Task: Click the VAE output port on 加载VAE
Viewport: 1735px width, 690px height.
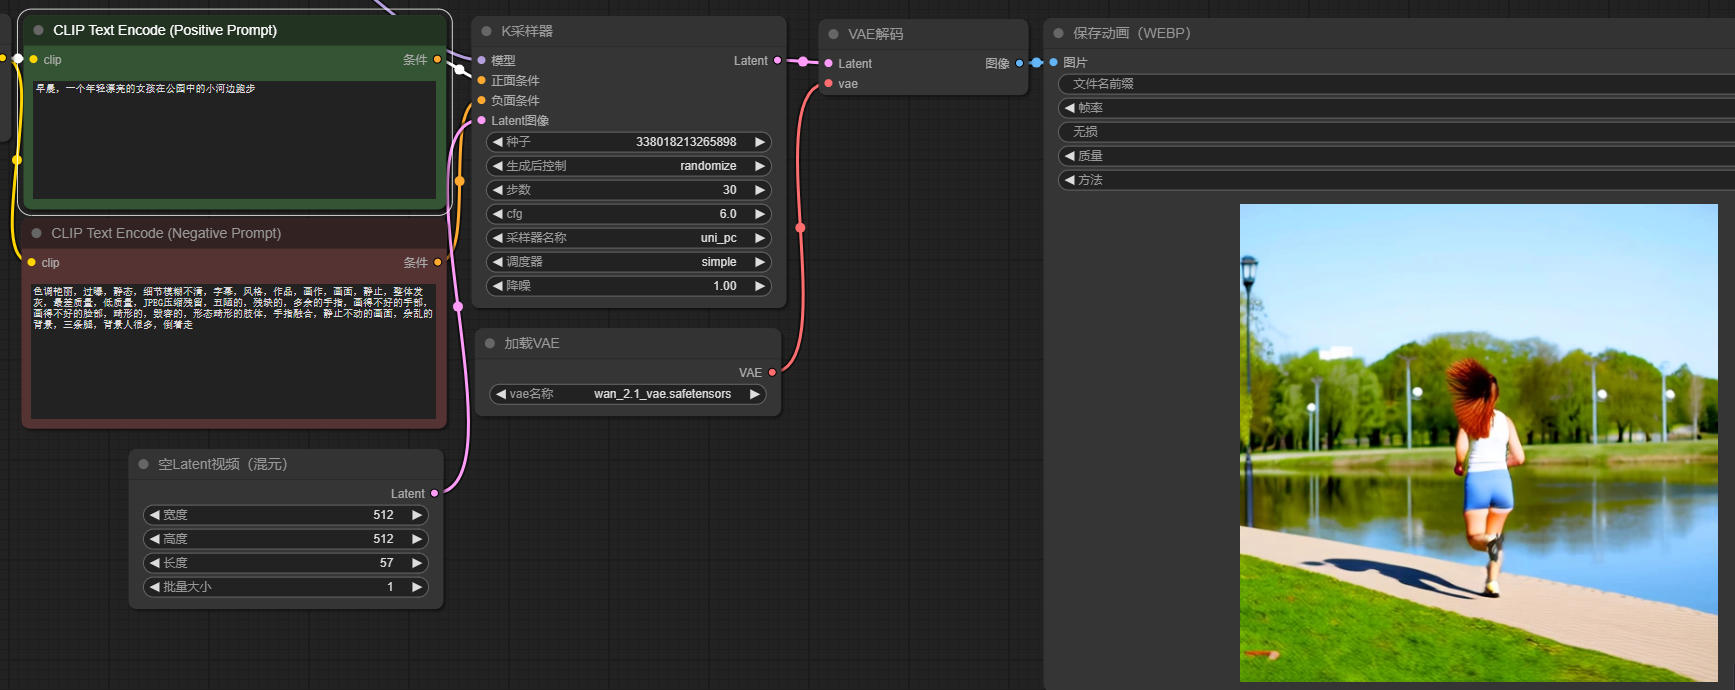Action: click(x=772, y=373)
